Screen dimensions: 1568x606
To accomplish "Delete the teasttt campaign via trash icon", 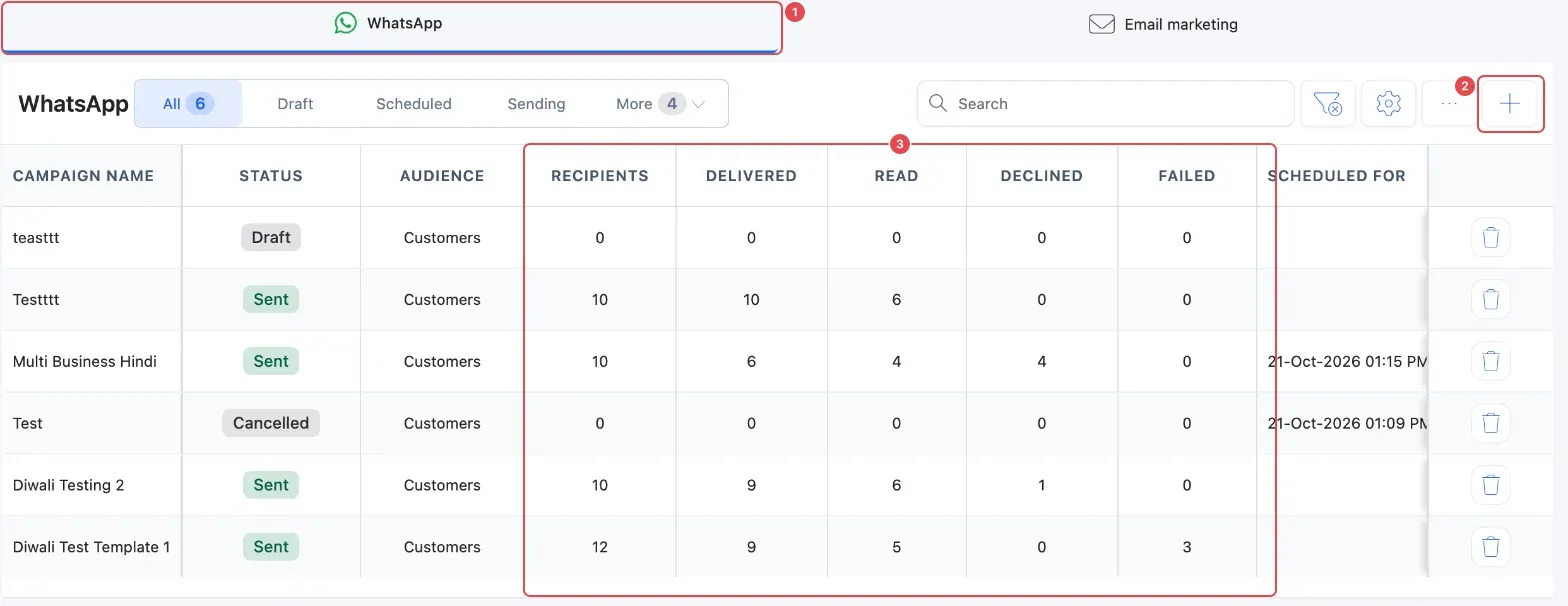I will [1490, 238].
